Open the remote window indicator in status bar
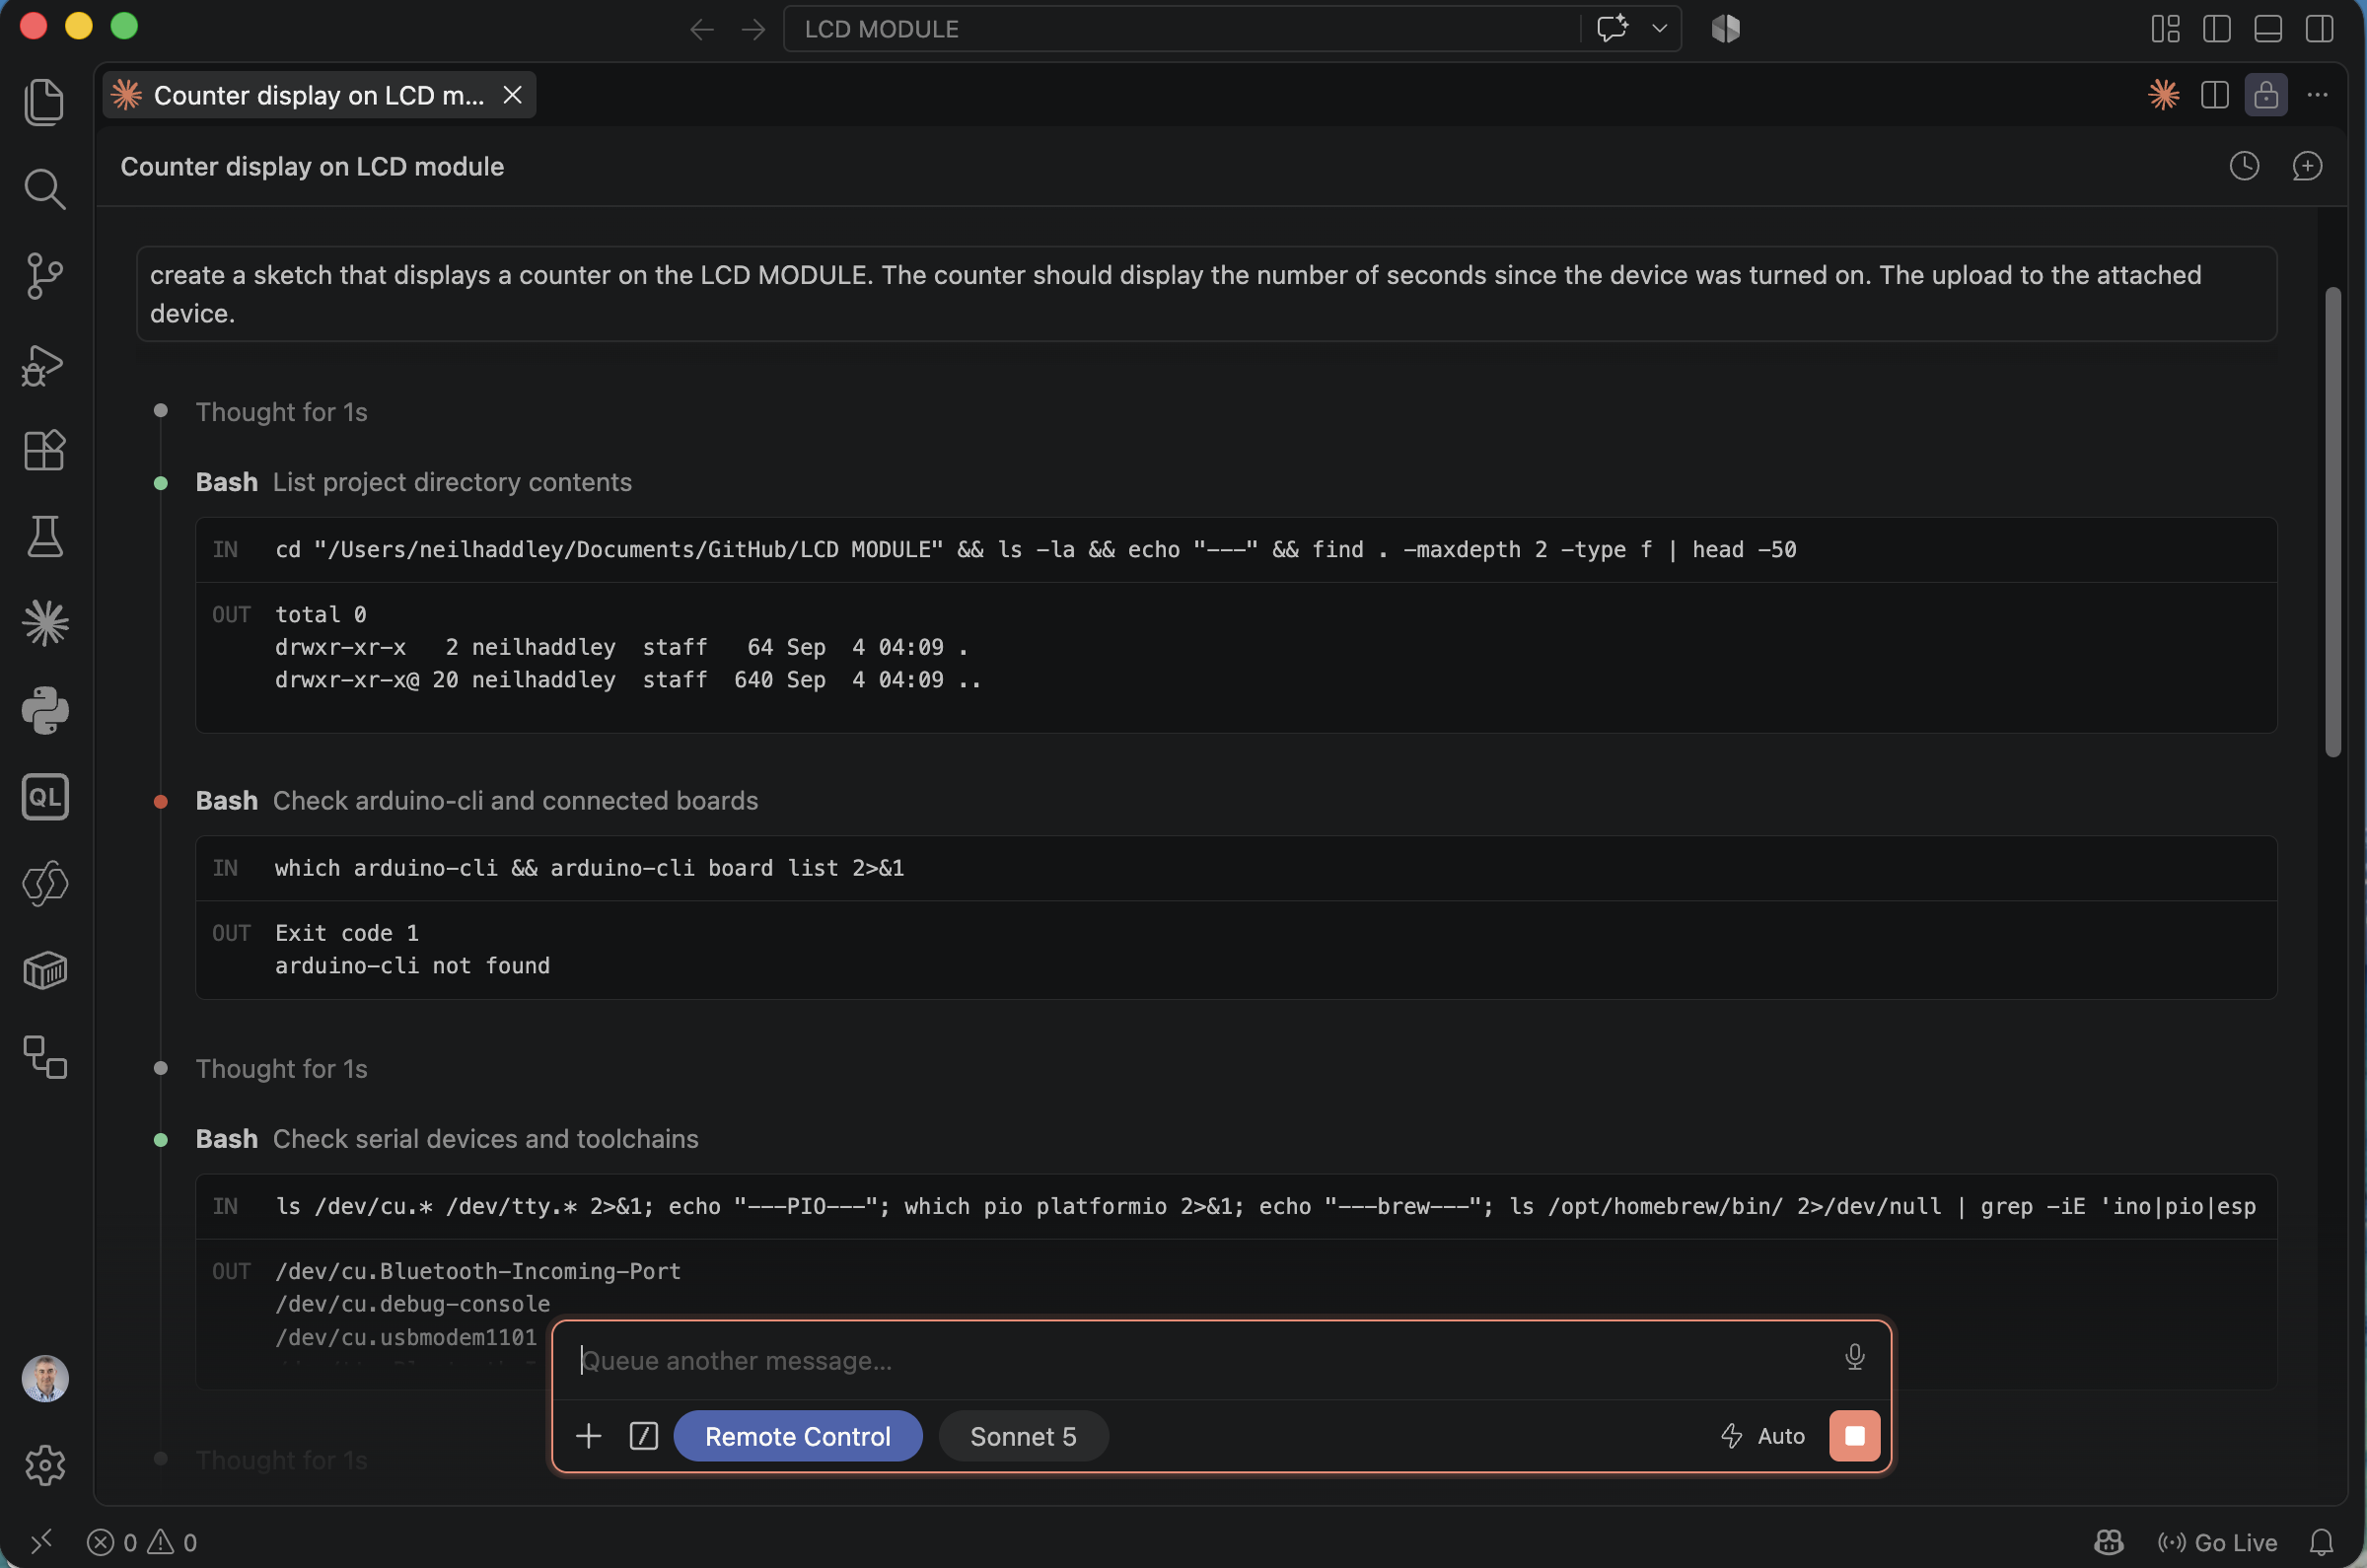The image size is (2367, 1568). point(41,1542)
